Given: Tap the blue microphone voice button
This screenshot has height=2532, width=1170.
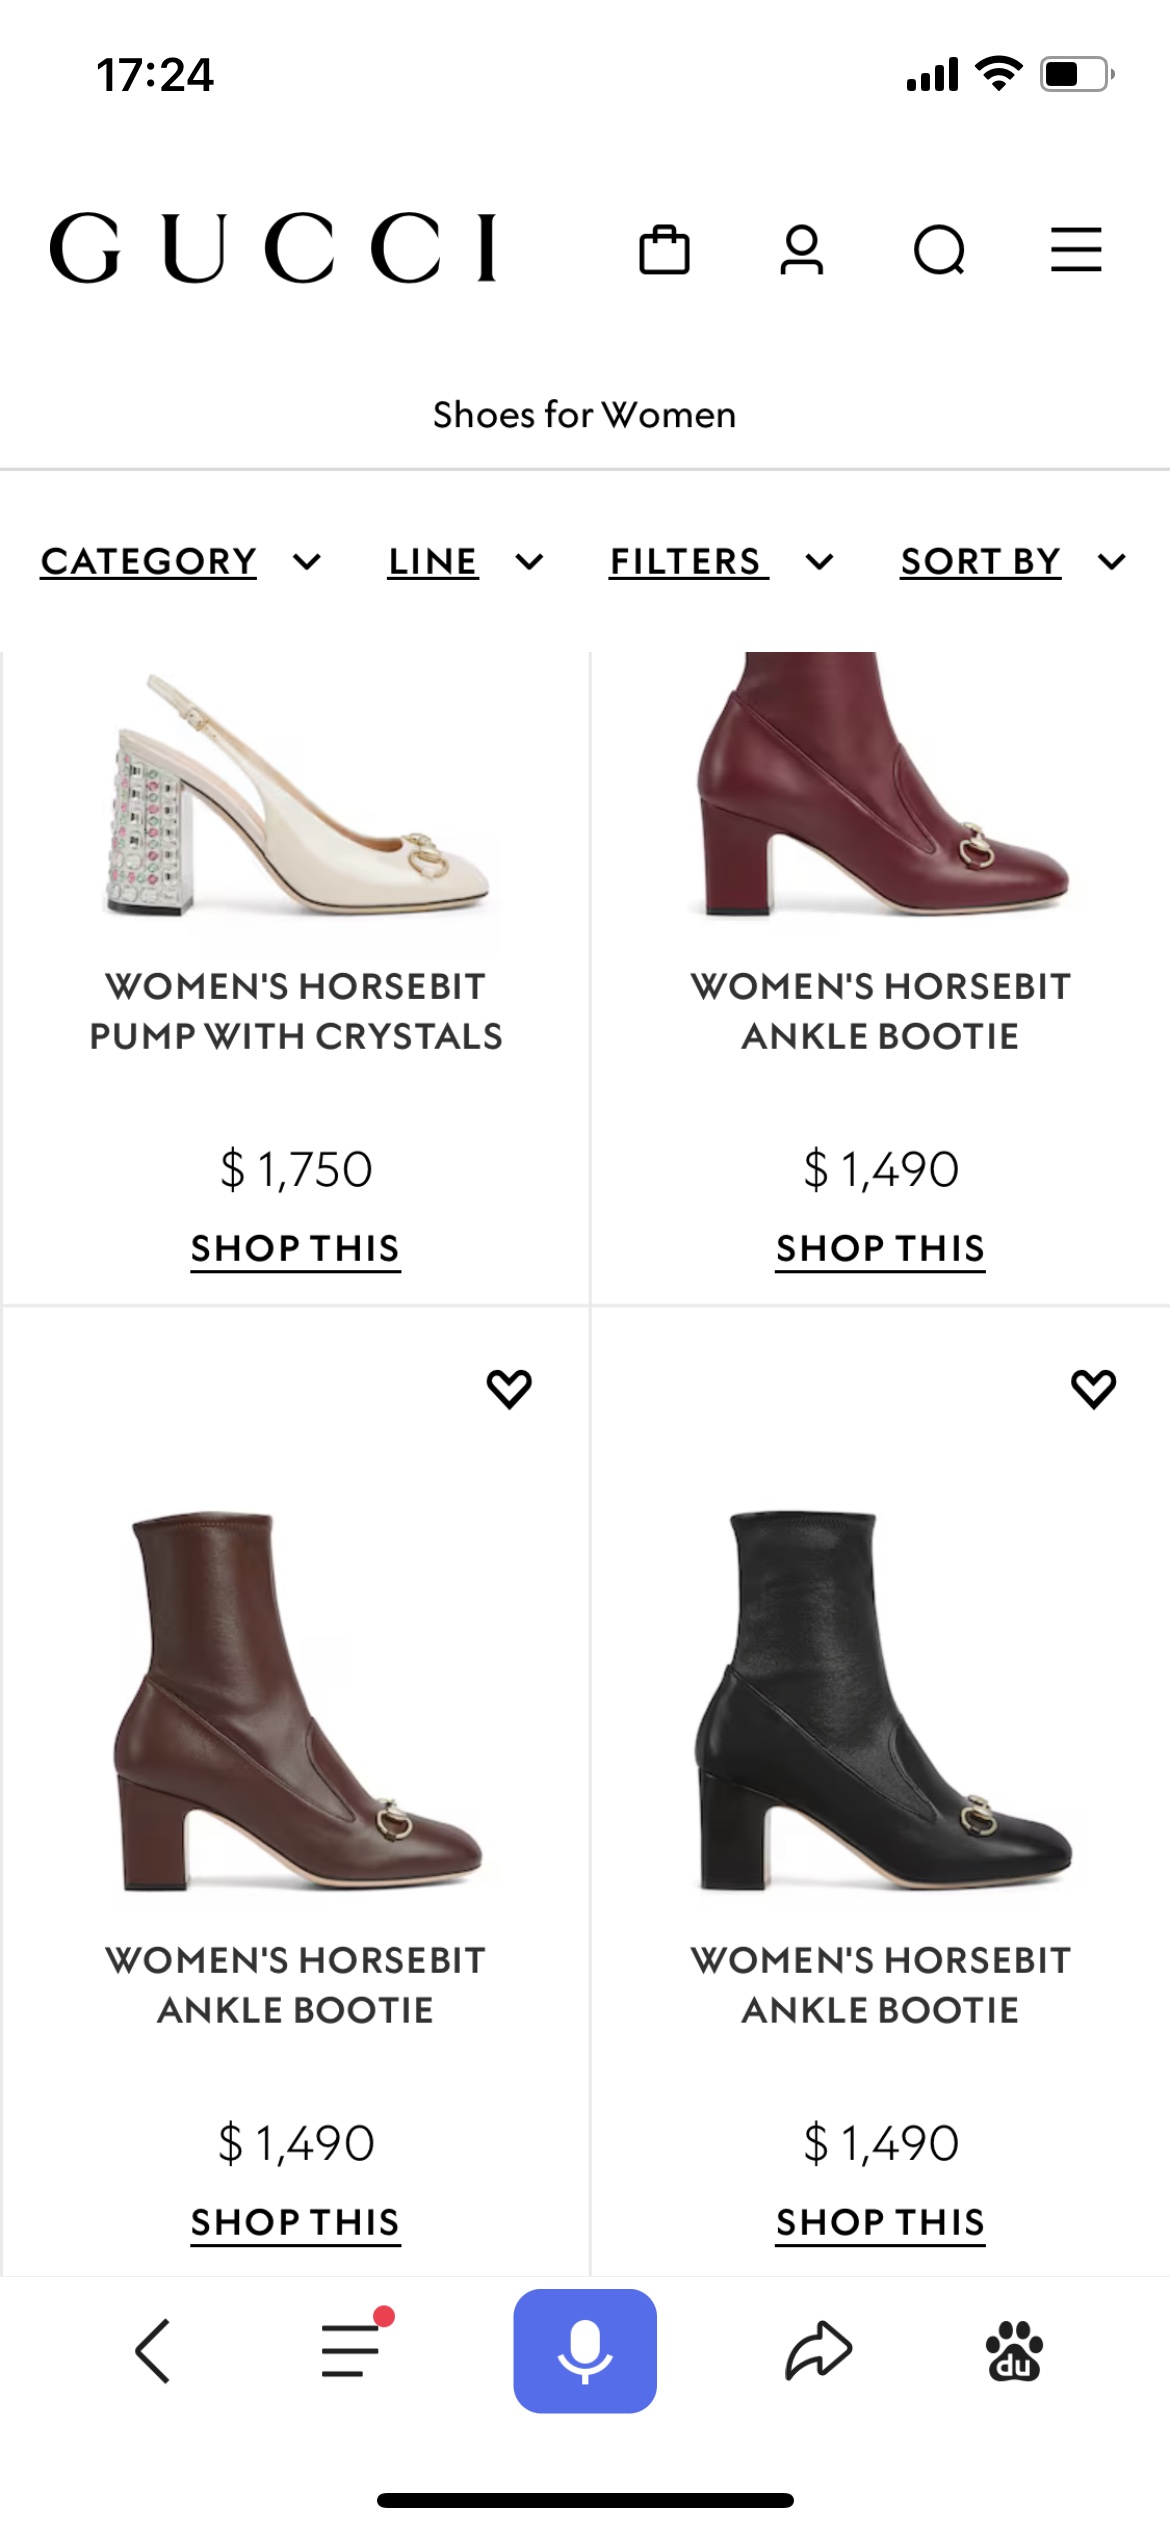Looking at the screenshot, I should coord(585,2351).
